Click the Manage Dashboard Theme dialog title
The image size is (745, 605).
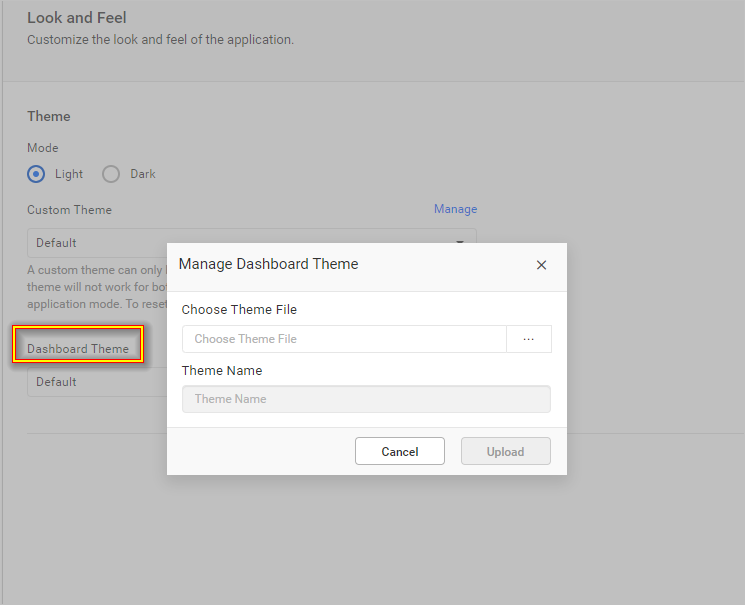[x=268, y=264]
